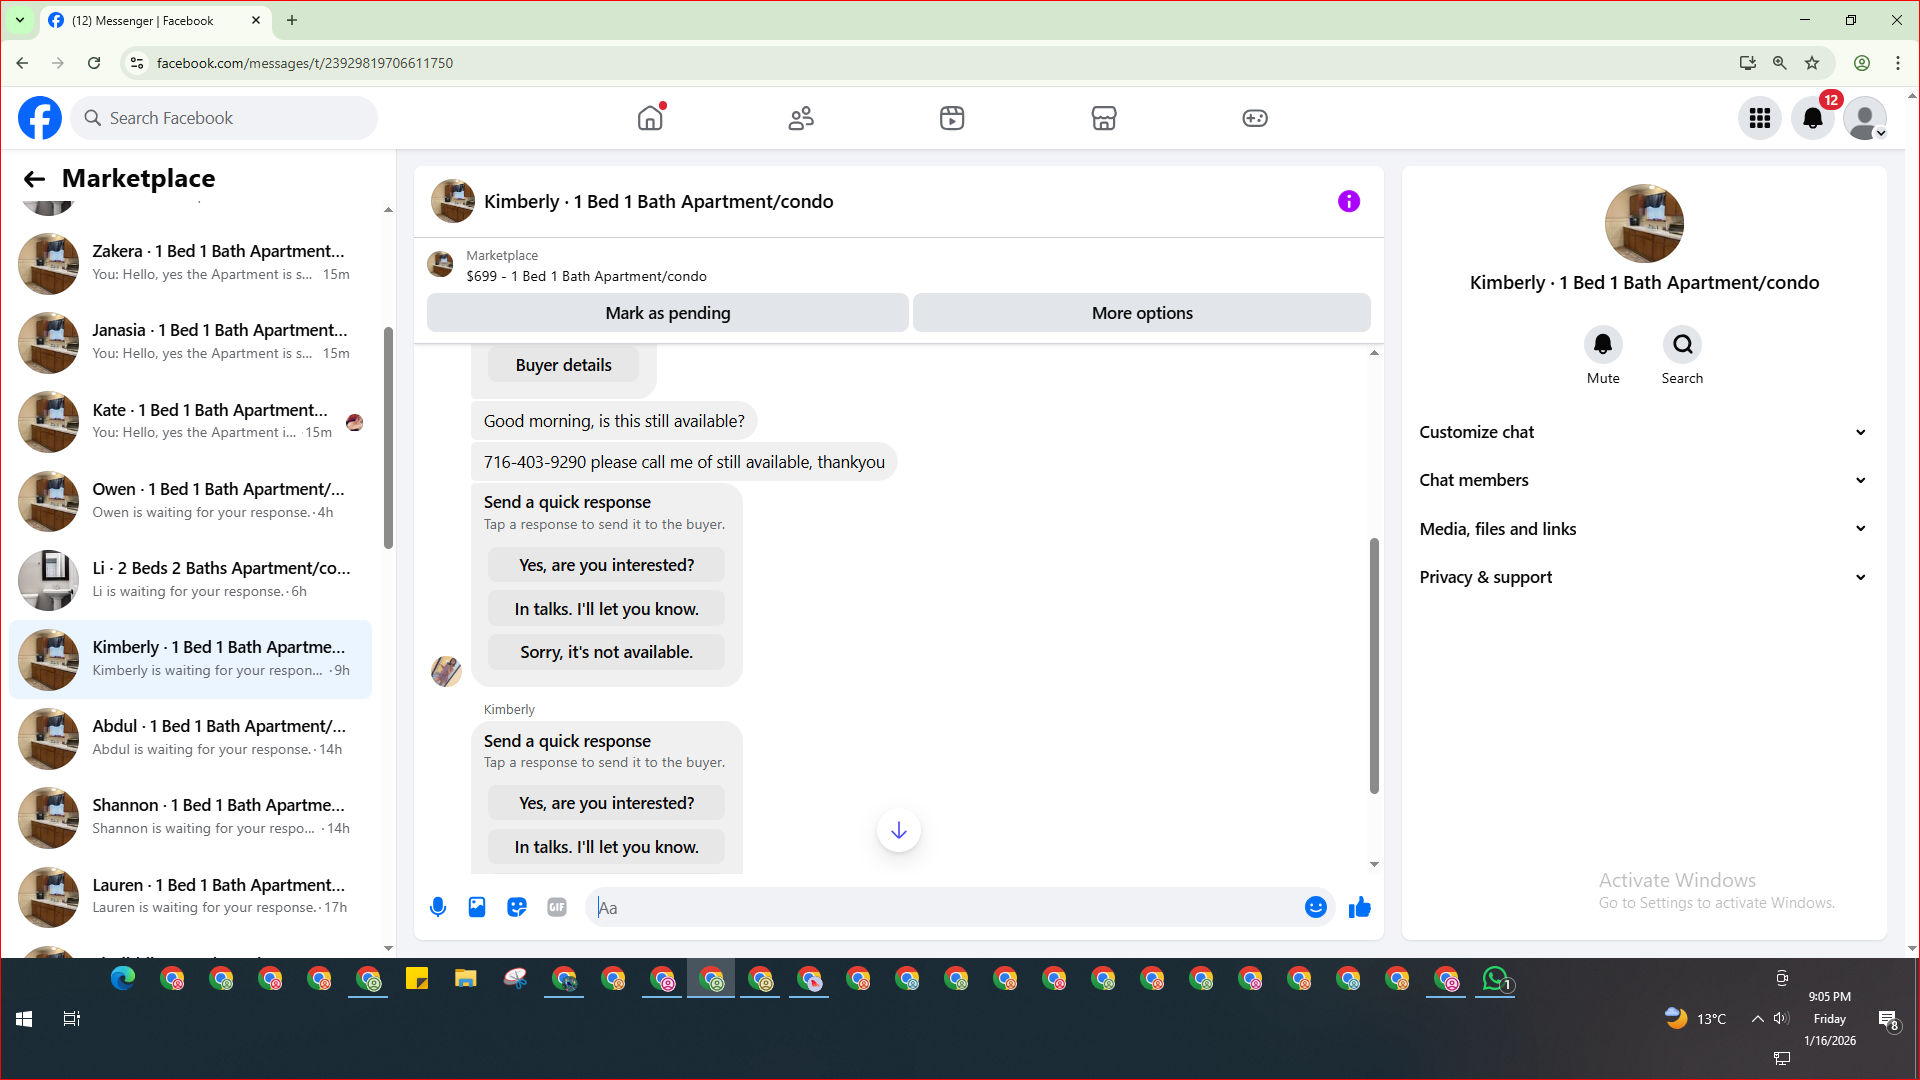Viewport: 1920px width, 1080px height.
Task: Toggle conversation information panel icon
Action: 1348,201
